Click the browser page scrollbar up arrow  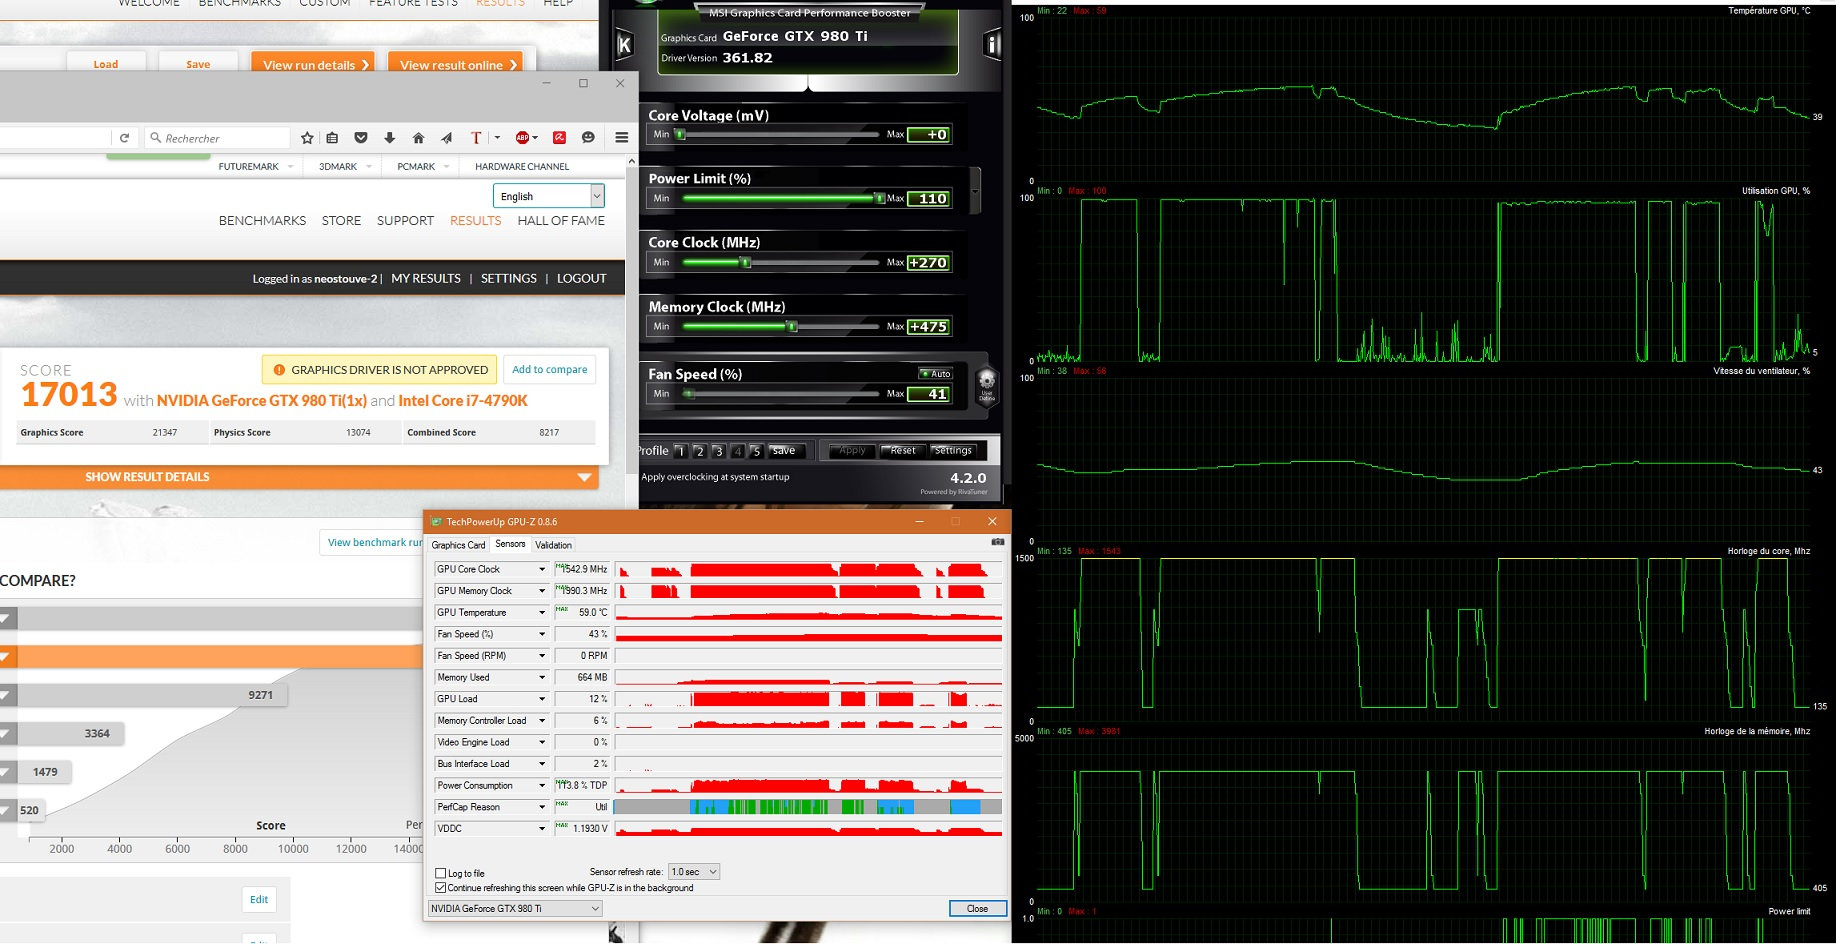631,161
